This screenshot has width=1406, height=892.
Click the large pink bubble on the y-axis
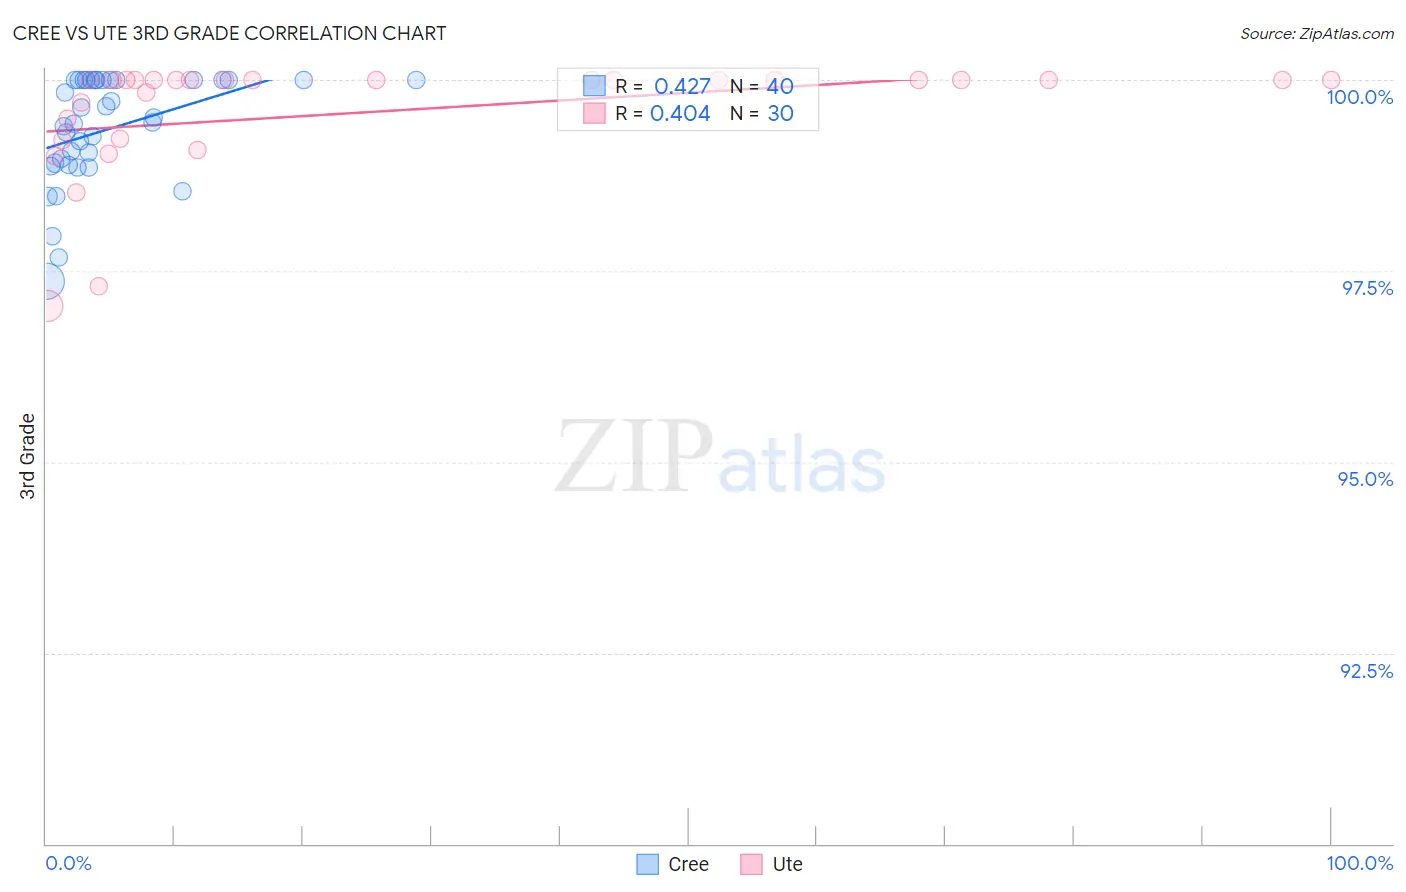(46, 305)
